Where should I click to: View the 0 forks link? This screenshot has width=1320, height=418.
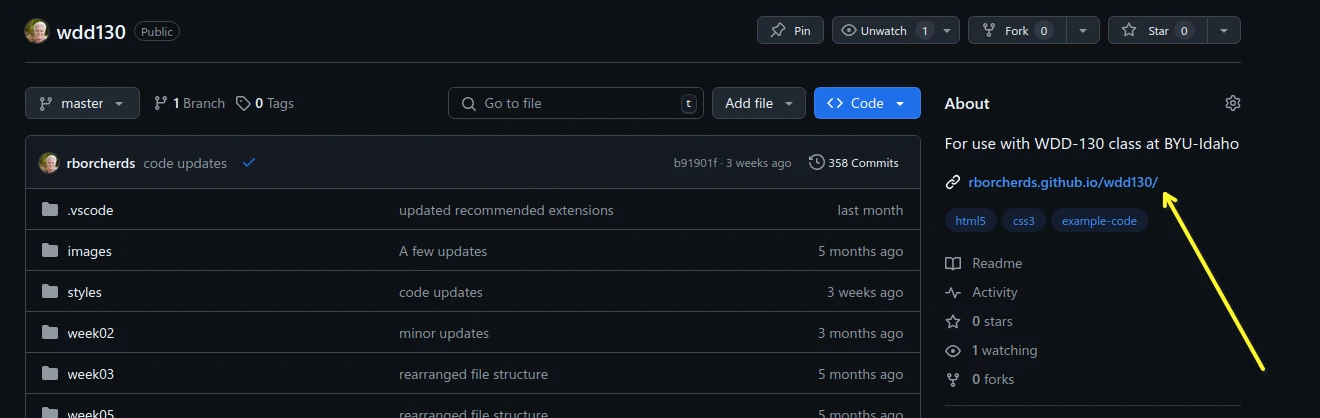980,379
